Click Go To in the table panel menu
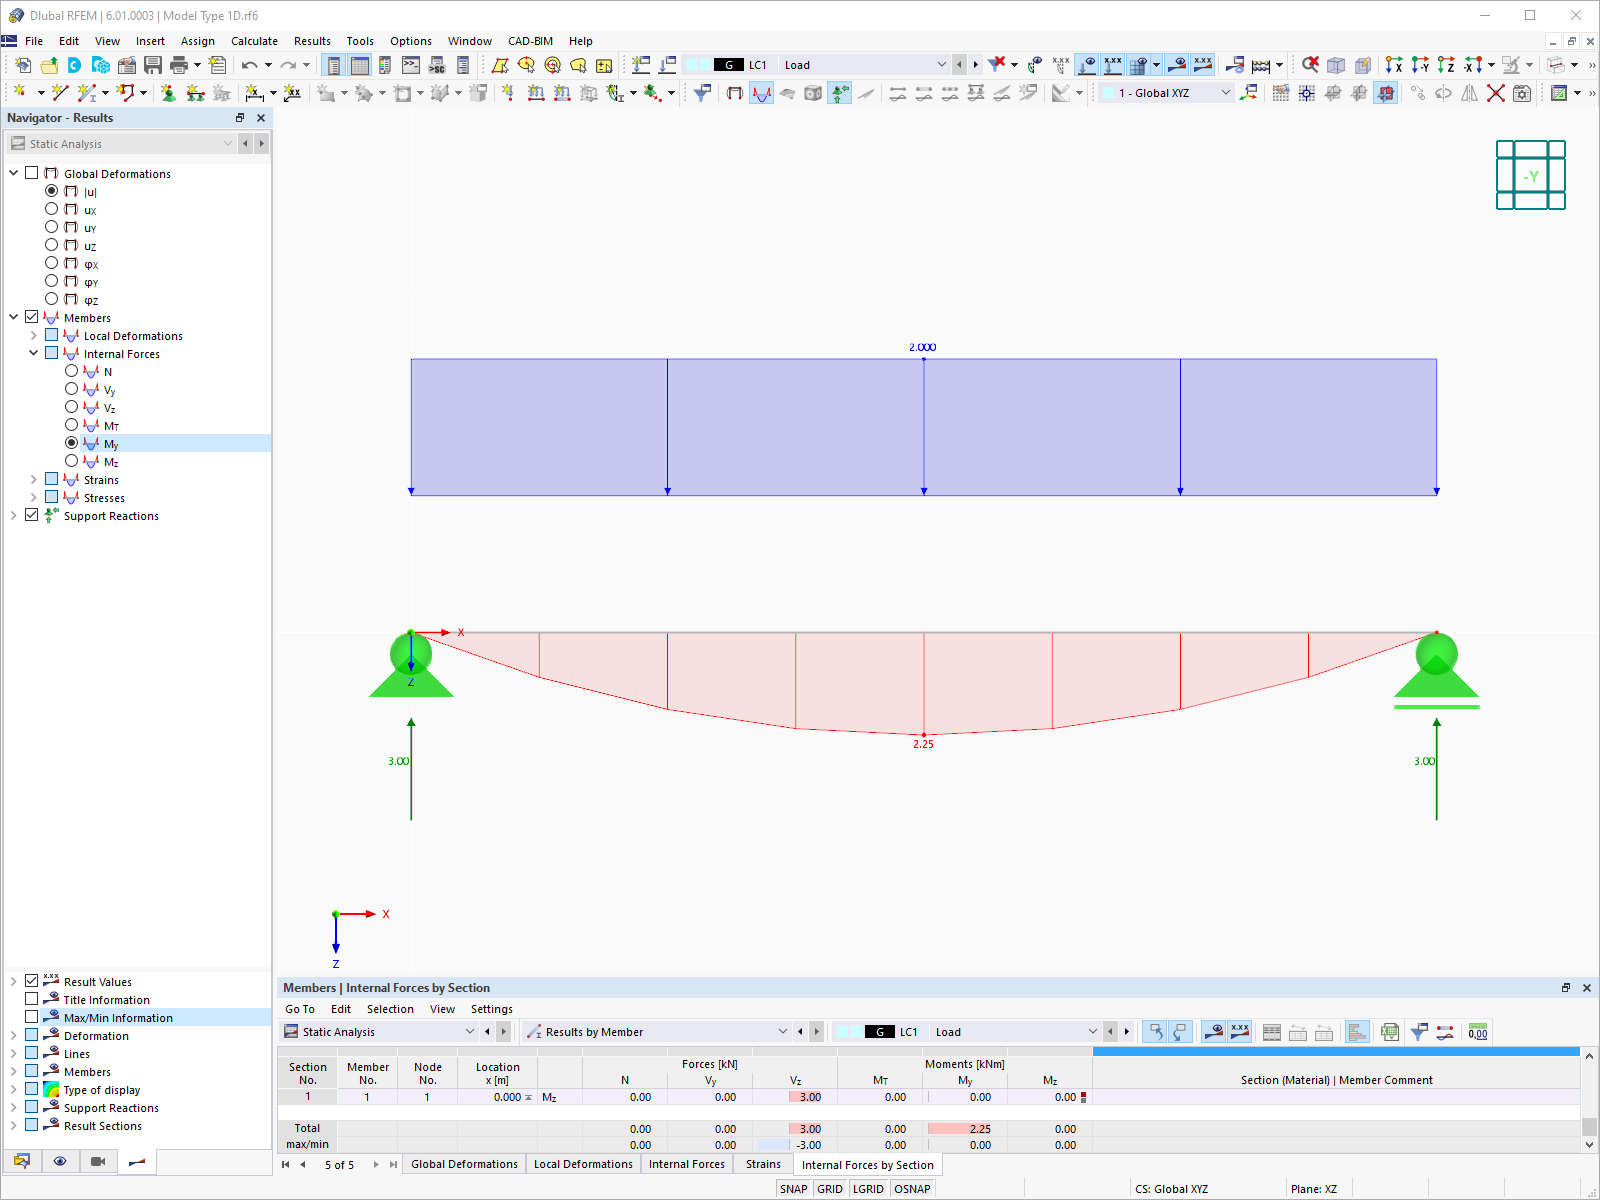1600x1200 pixels. click(x=300, y=1009)
